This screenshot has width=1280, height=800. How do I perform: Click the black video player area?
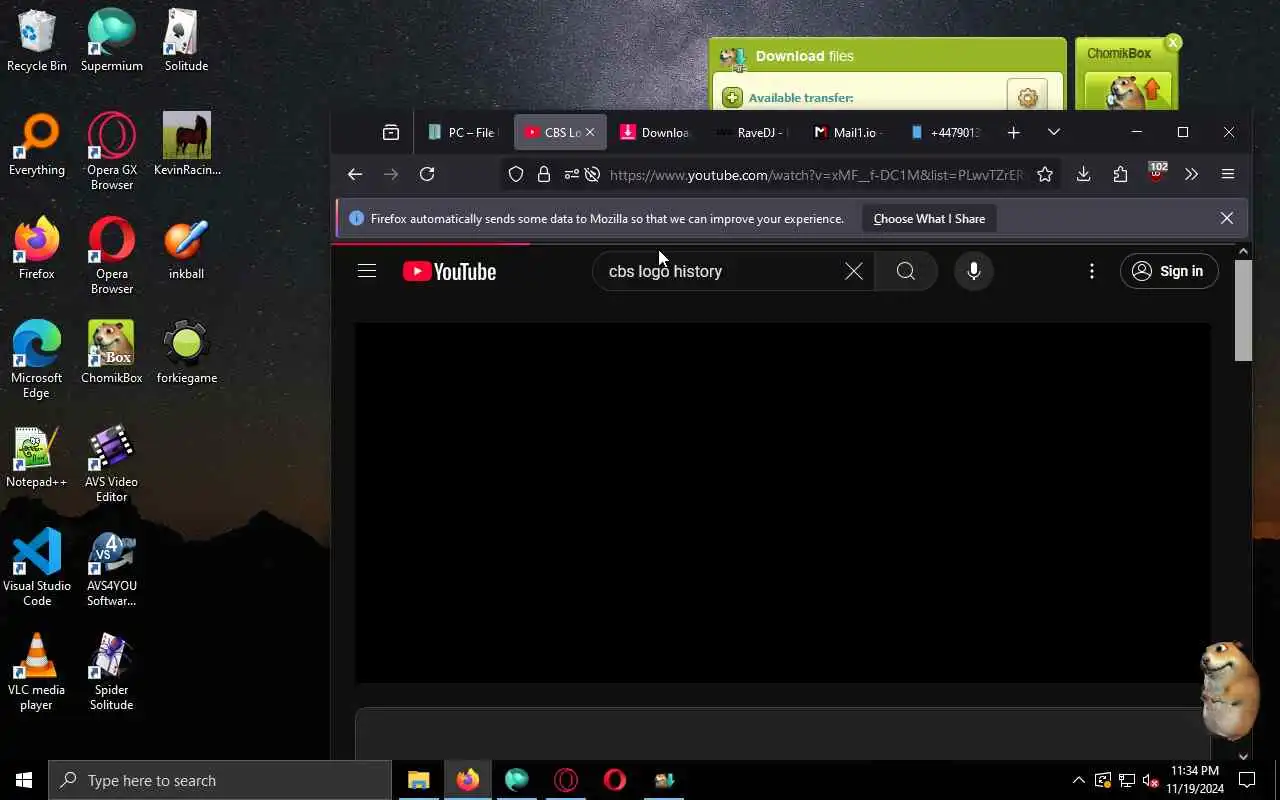(x=782, y=503)
